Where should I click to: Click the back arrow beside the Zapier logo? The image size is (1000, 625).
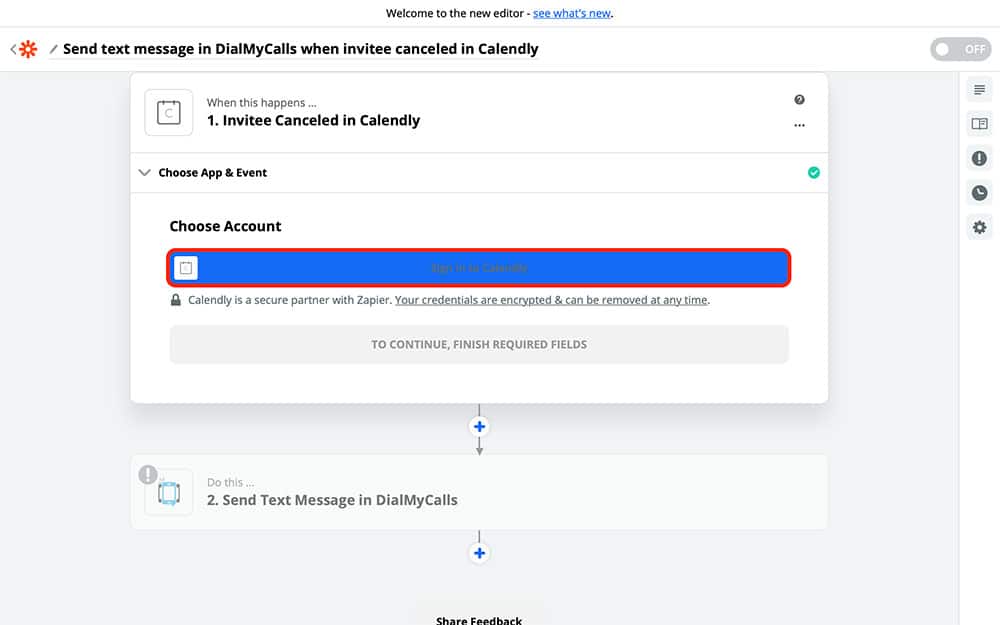click(x=14, y=49)
